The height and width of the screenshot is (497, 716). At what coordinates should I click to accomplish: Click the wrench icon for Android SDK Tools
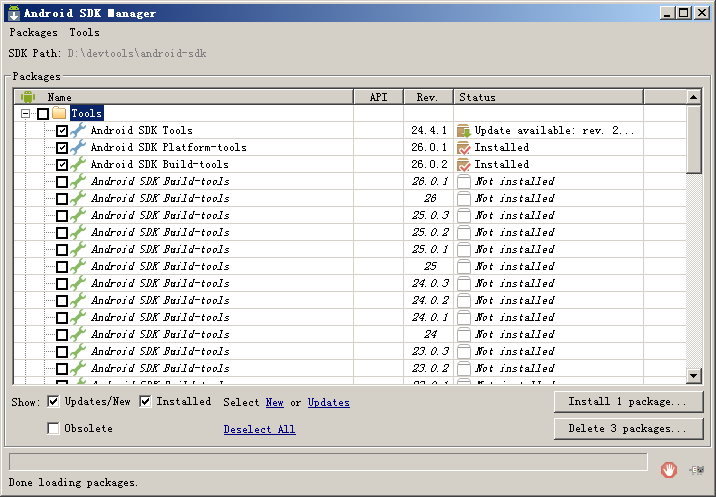click(x=78, y=130)
